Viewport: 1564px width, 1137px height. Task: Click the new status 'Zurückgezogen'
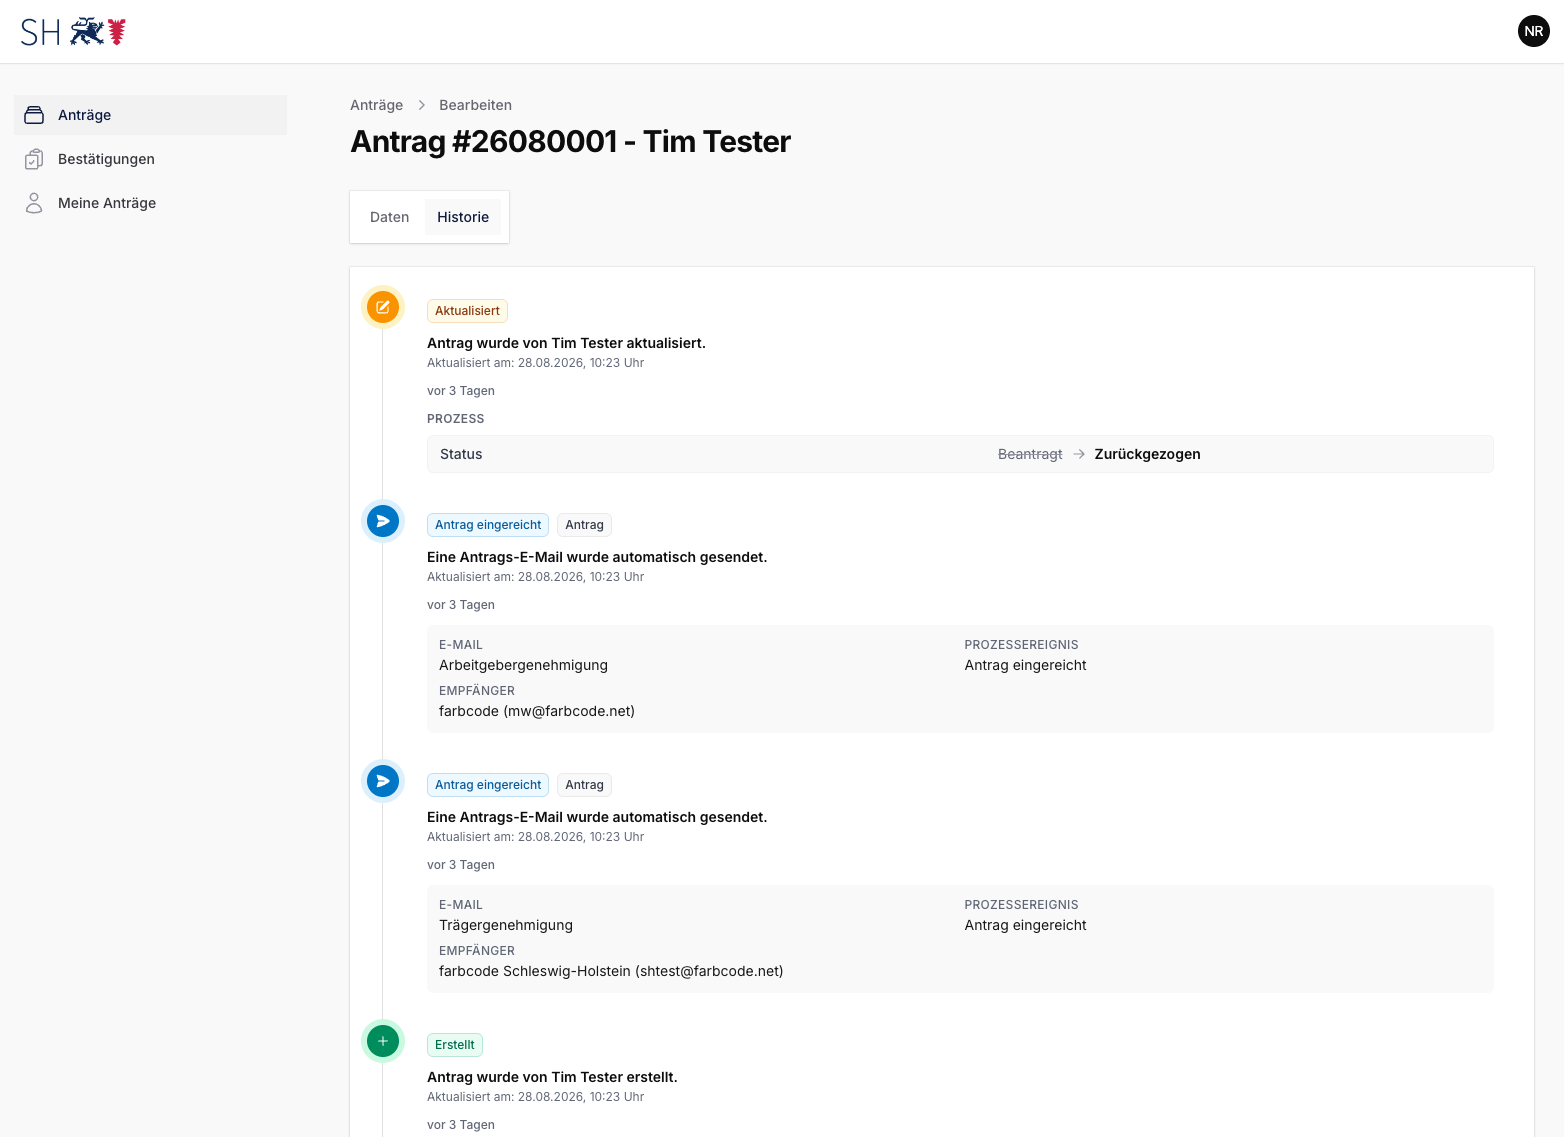[1147, 454]
